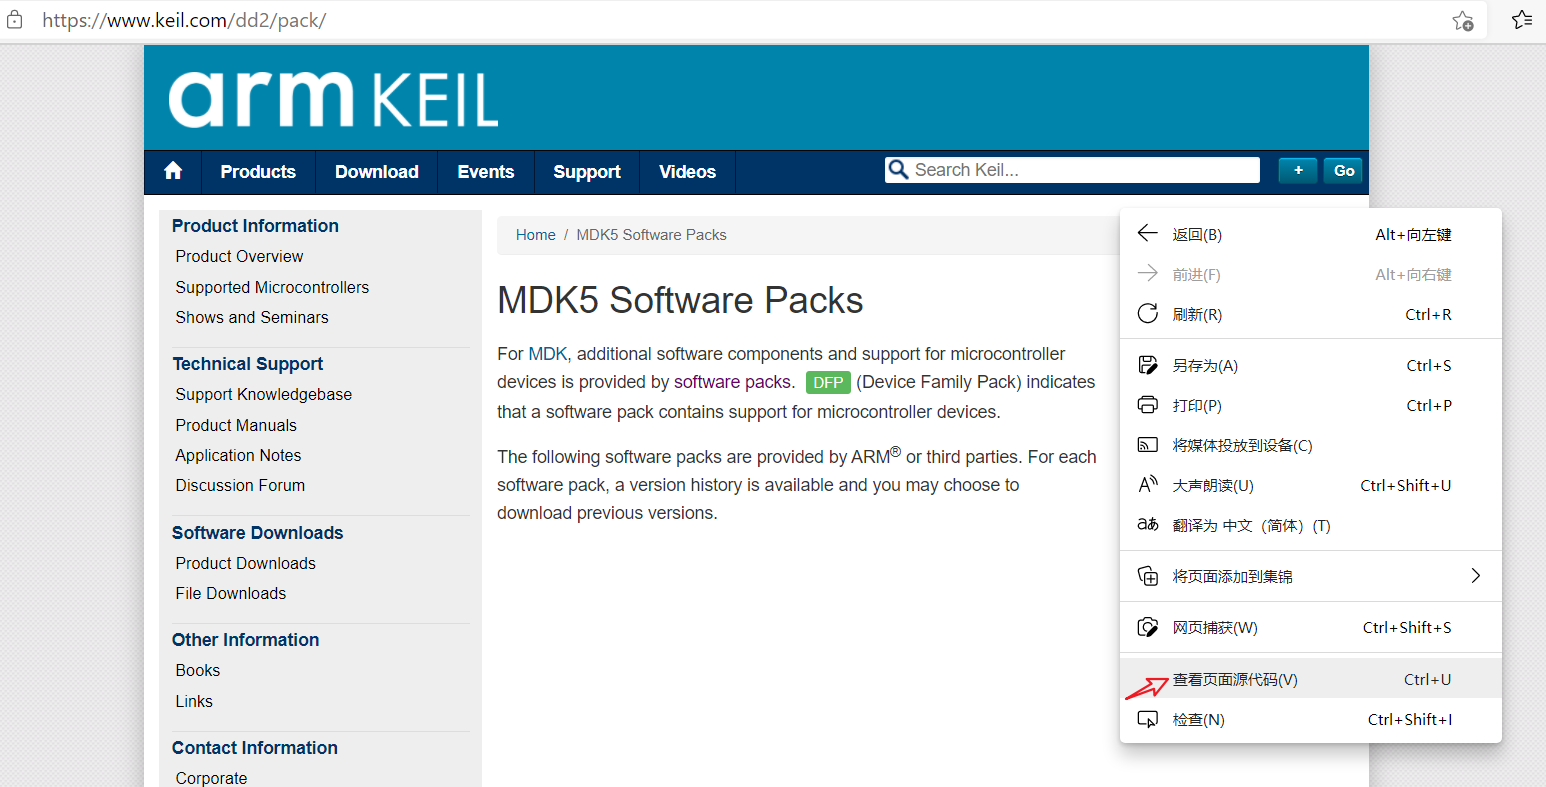Click the Home breadcrumb link

click(535, 235)
